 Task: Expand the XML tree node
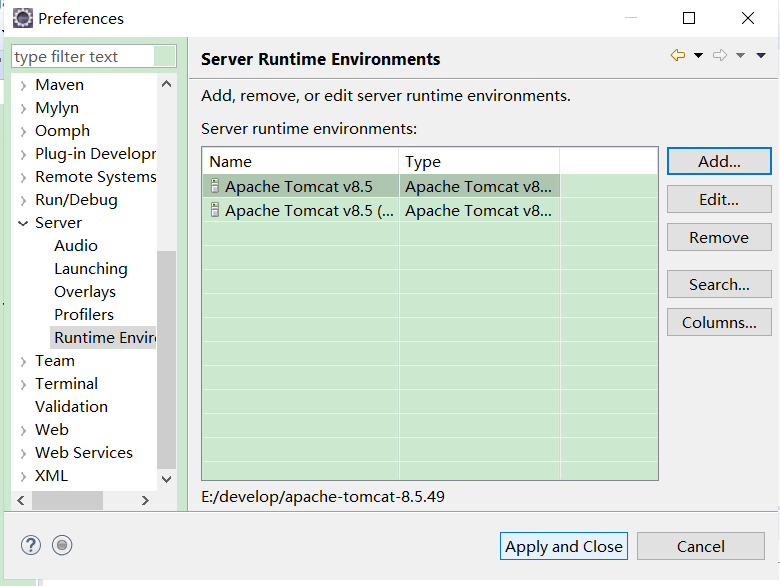[x=23, y=477]
